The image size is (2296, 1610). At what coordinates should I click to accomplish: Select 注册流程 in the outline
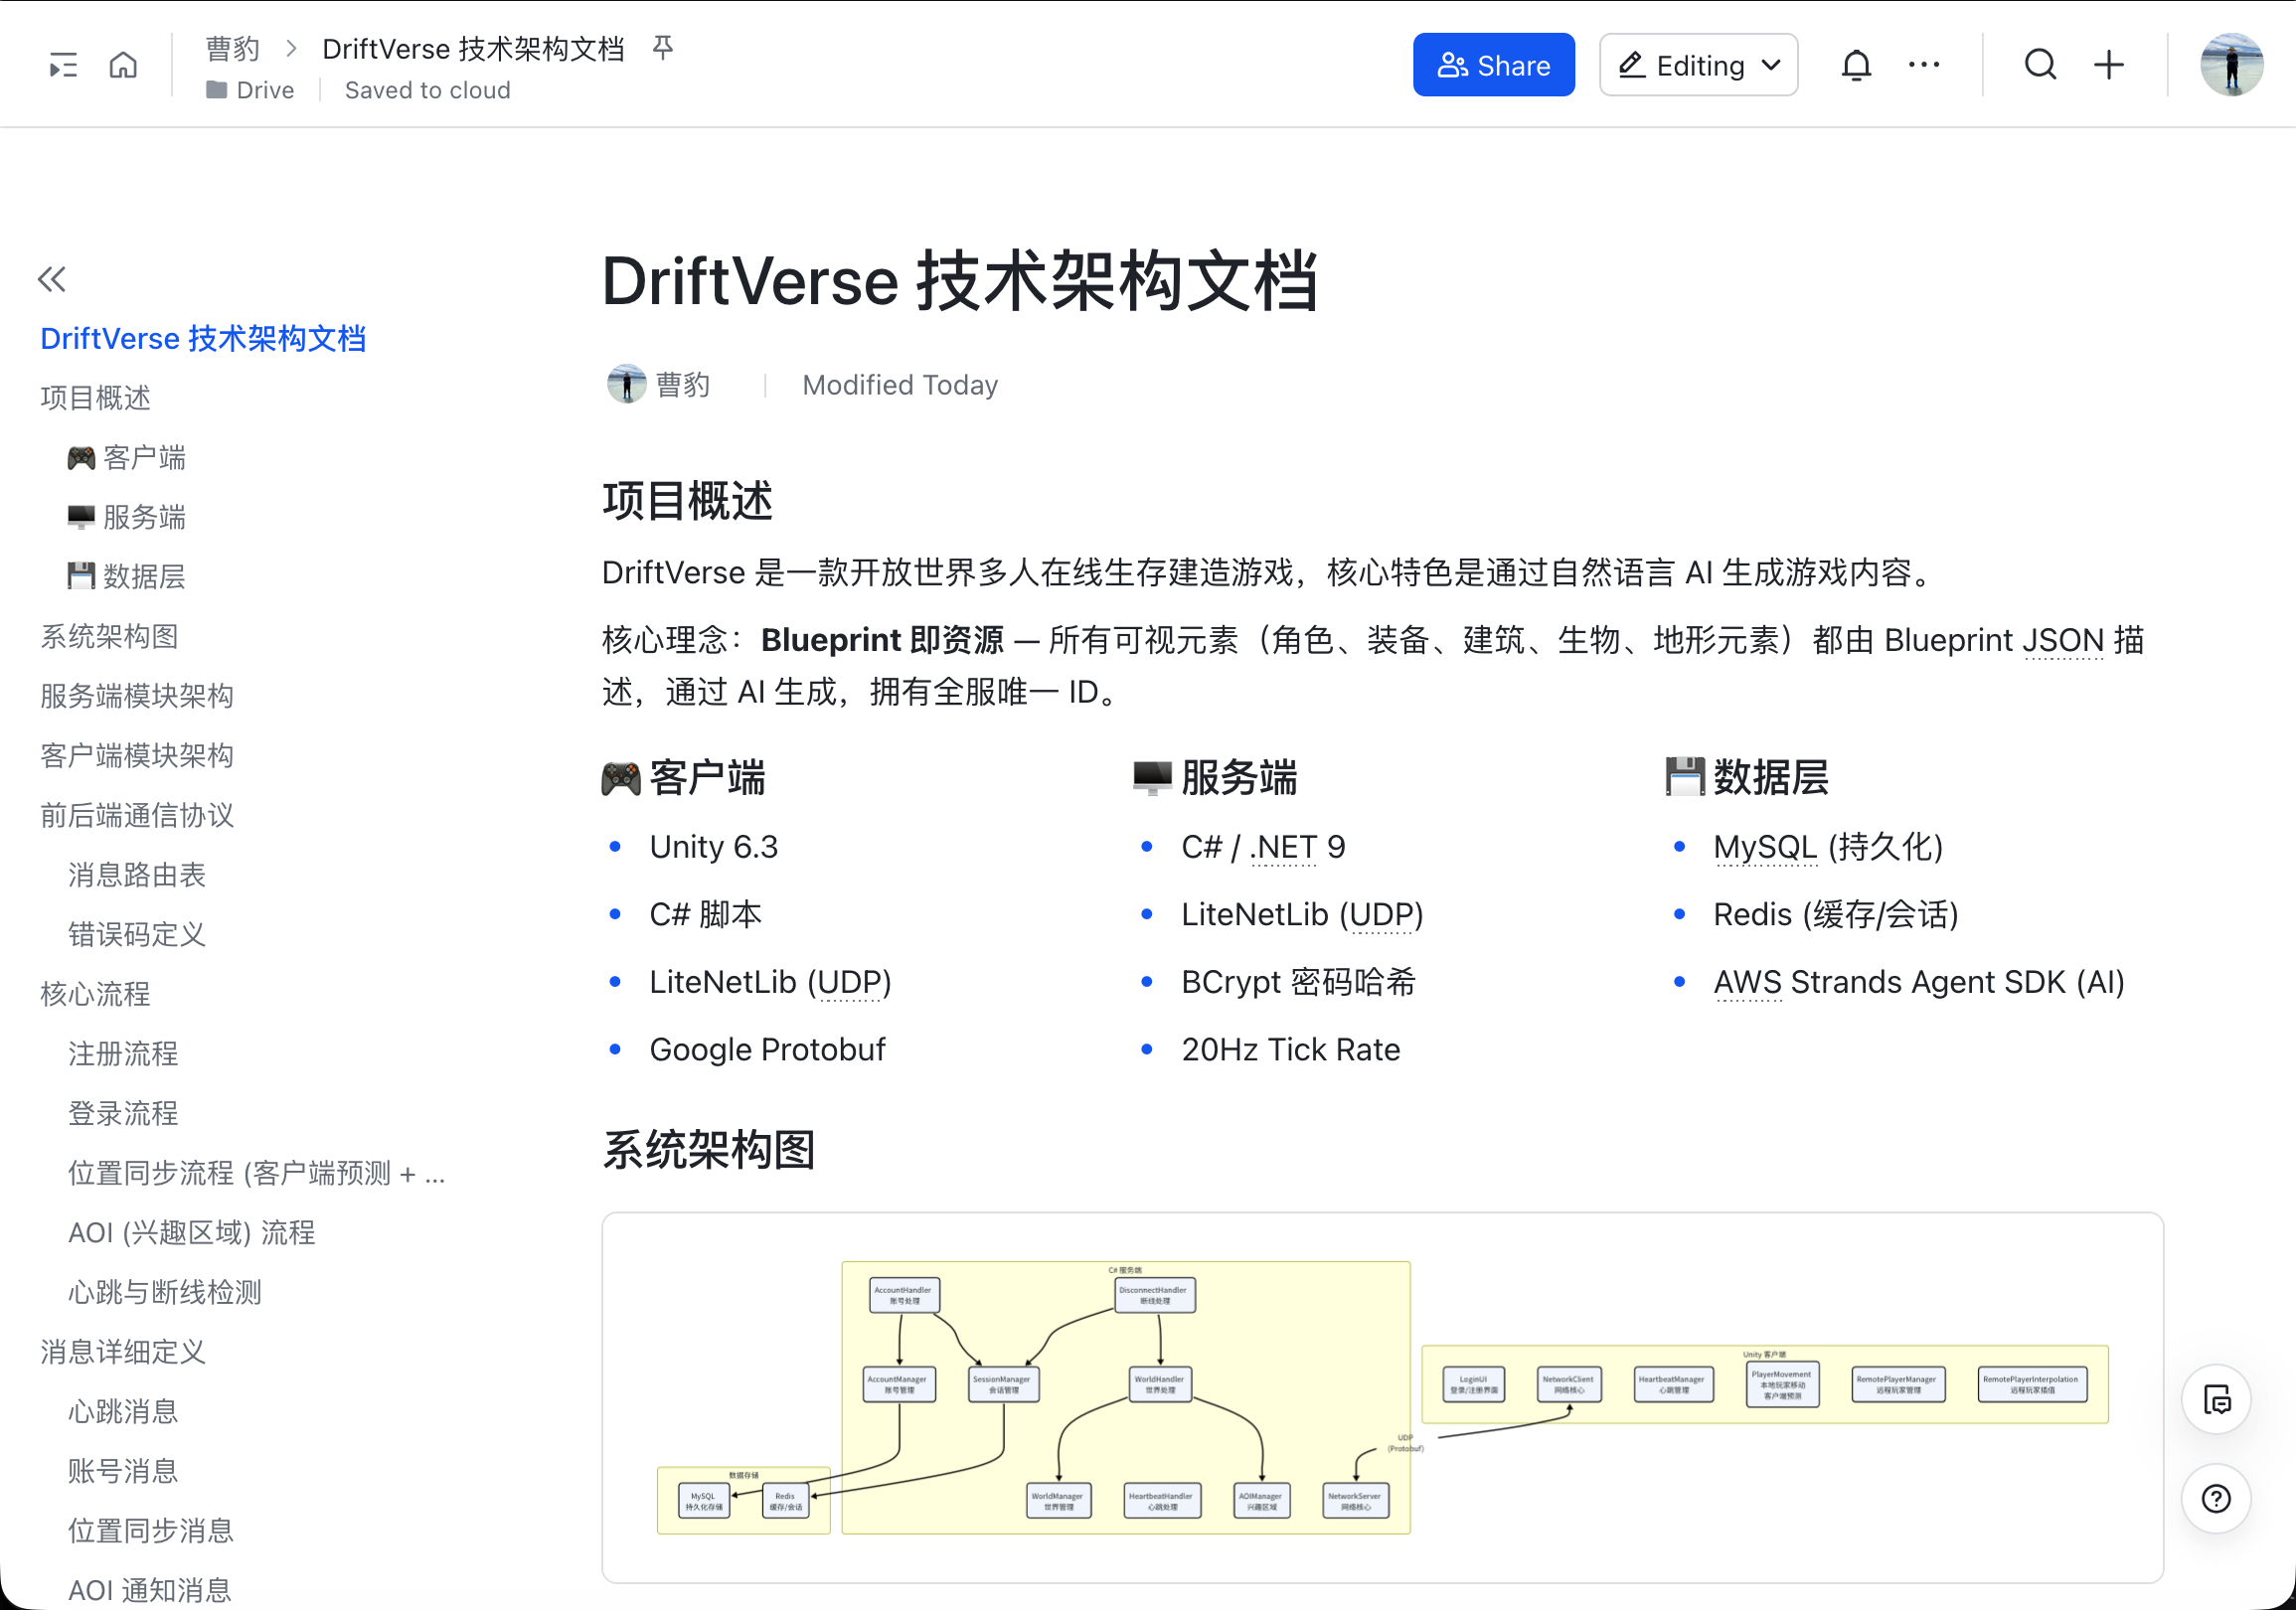tap(122, 1053)
